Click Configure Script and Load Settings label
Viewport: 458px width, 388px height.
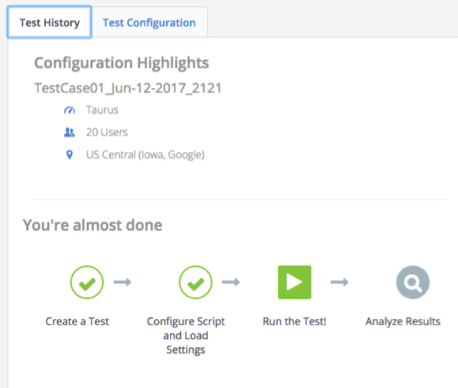pyautogui.click(x=186, y=335)
